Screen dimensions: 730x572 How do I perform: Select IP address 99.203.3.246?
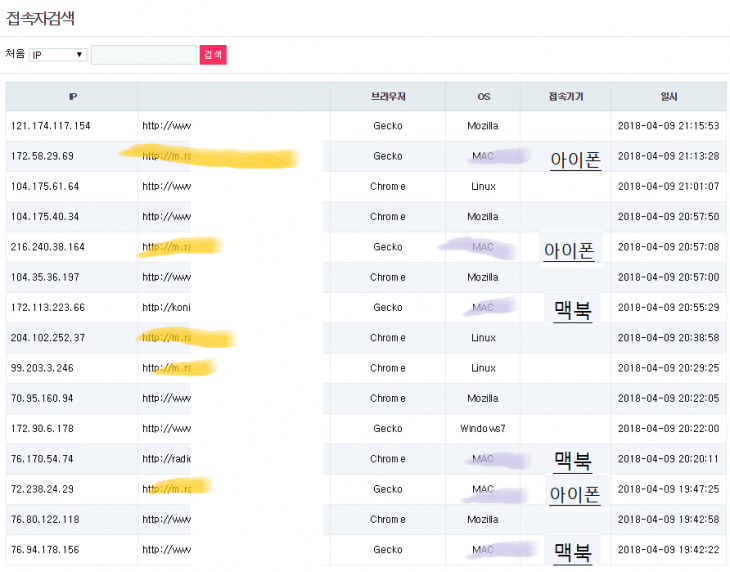[45, 368]
